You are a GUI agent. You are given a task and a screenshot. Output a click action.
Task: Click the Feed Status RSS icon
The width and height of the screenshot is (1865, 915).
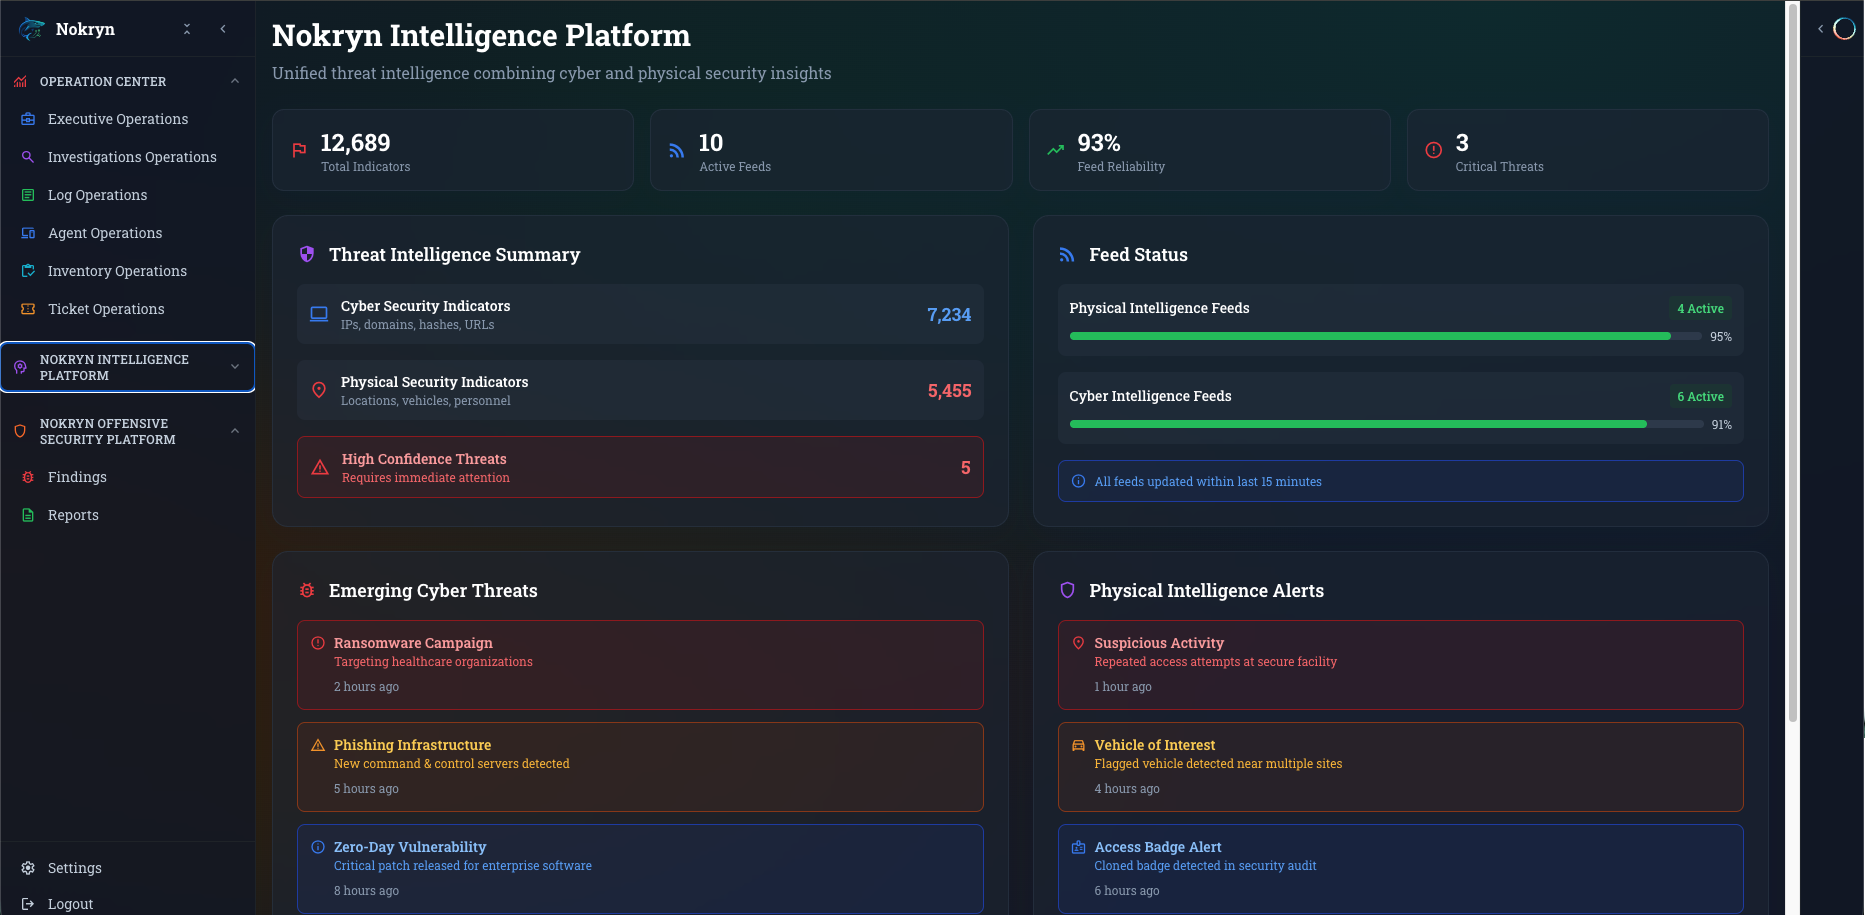click(1067, 255)
